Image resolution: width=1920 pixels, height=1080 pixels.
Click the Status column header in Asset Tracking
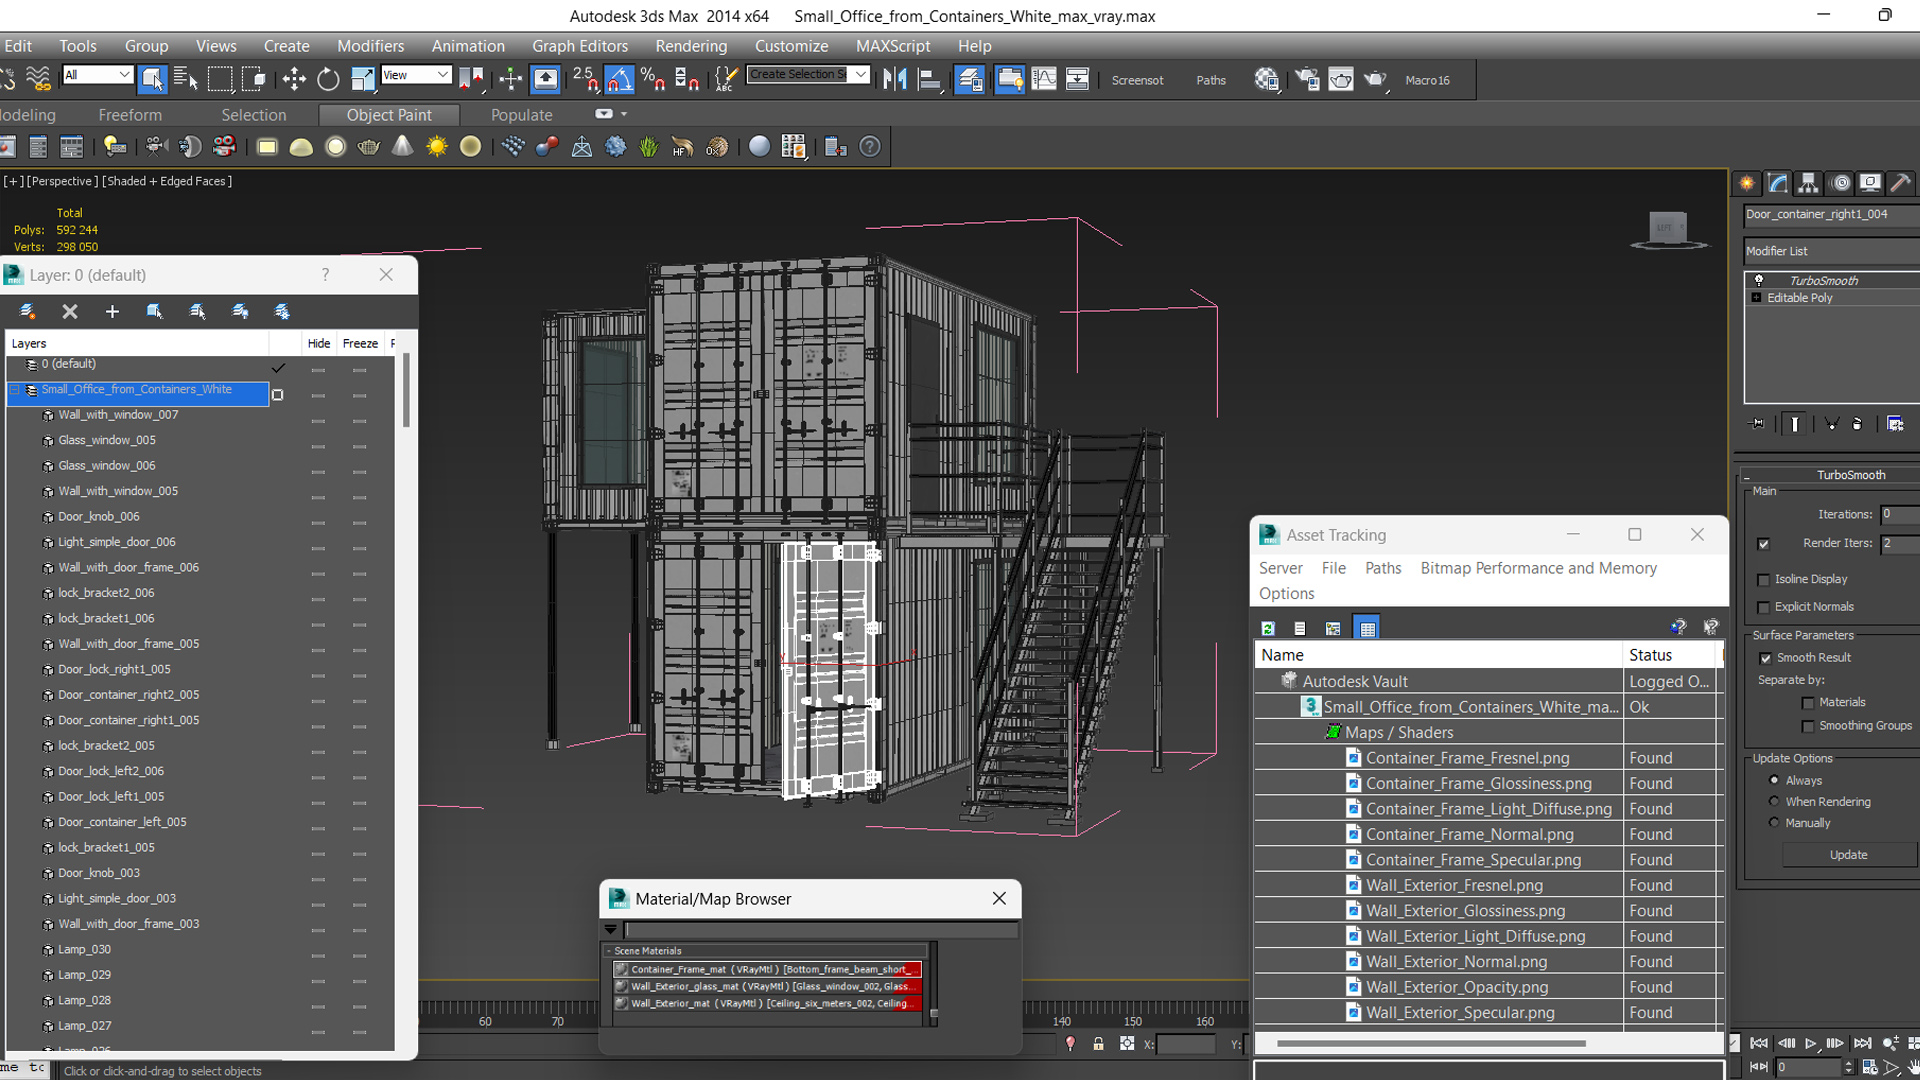click(1669, 655)
